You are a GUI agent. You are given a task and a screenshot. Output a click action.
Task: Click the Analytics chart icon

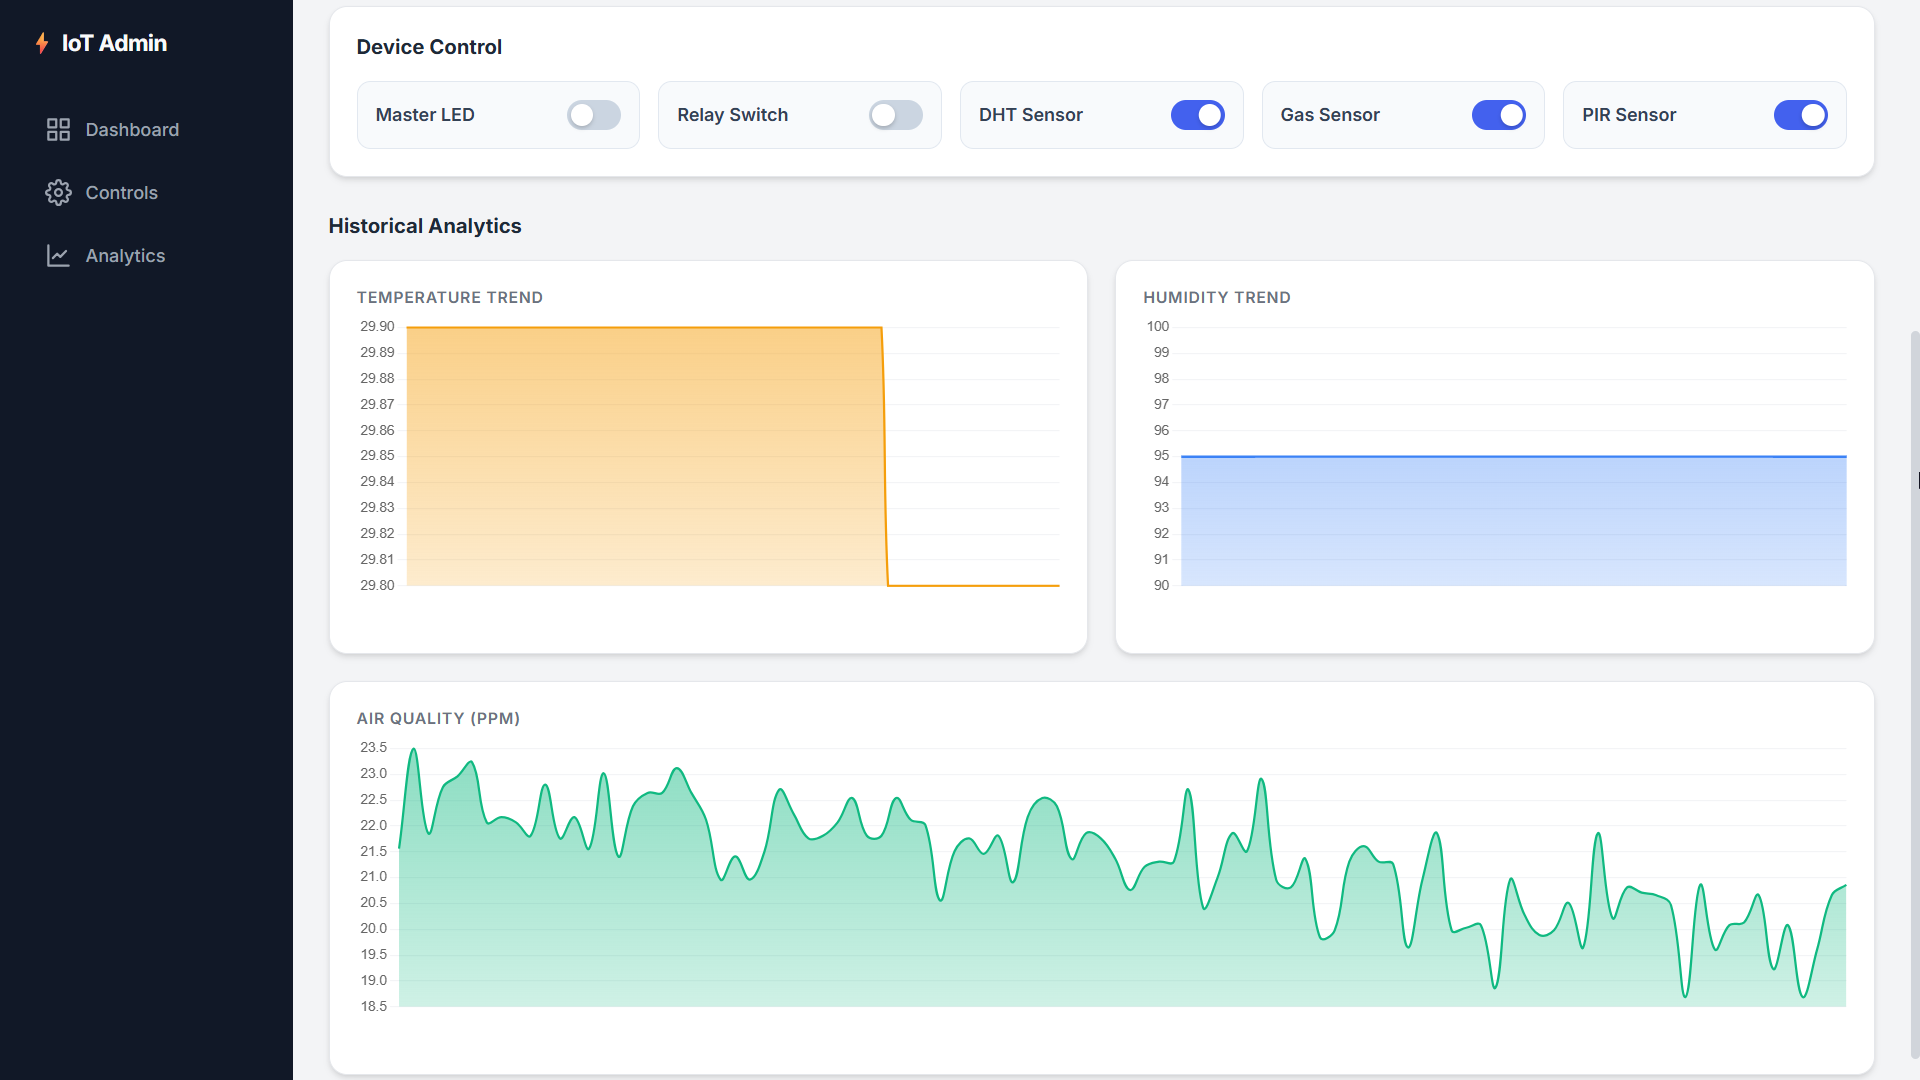(58, 256)
